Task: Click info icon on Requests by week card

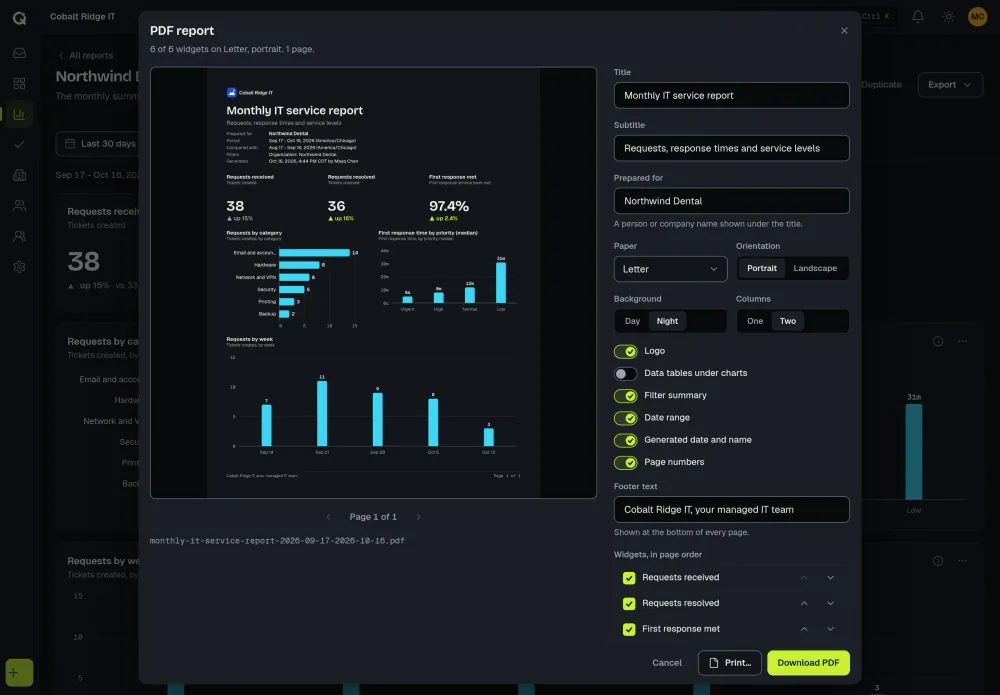Action: 938,561
